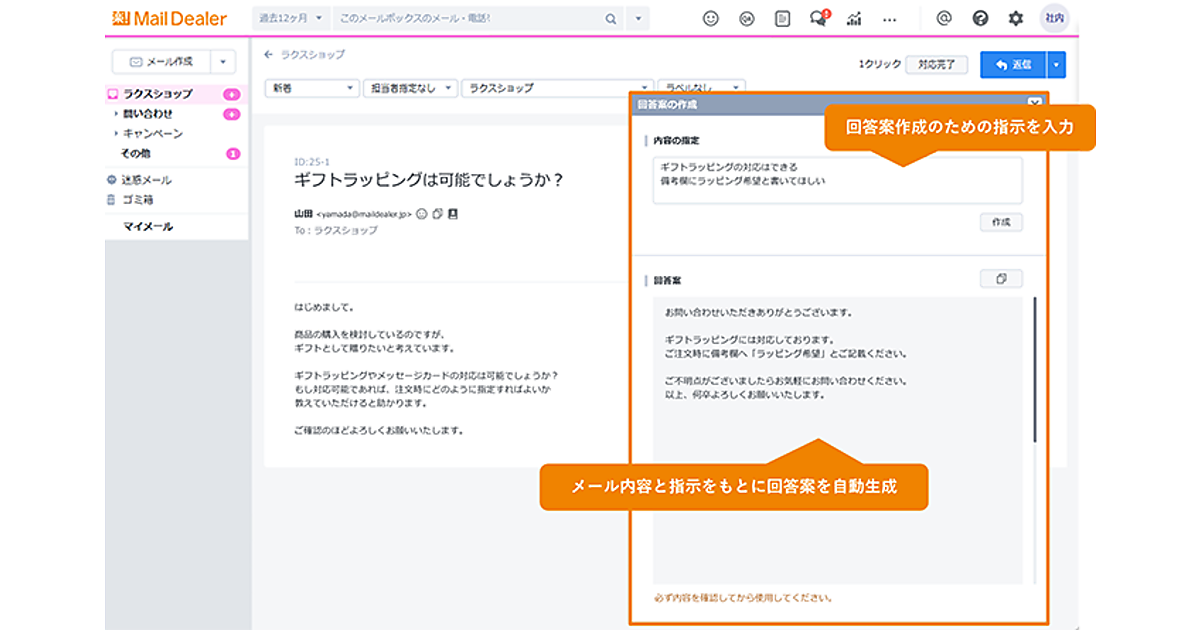Open settings gear icon
Image resolution: width=1200 pixels, height=630 pixels.
click(x=1016, y=18)
